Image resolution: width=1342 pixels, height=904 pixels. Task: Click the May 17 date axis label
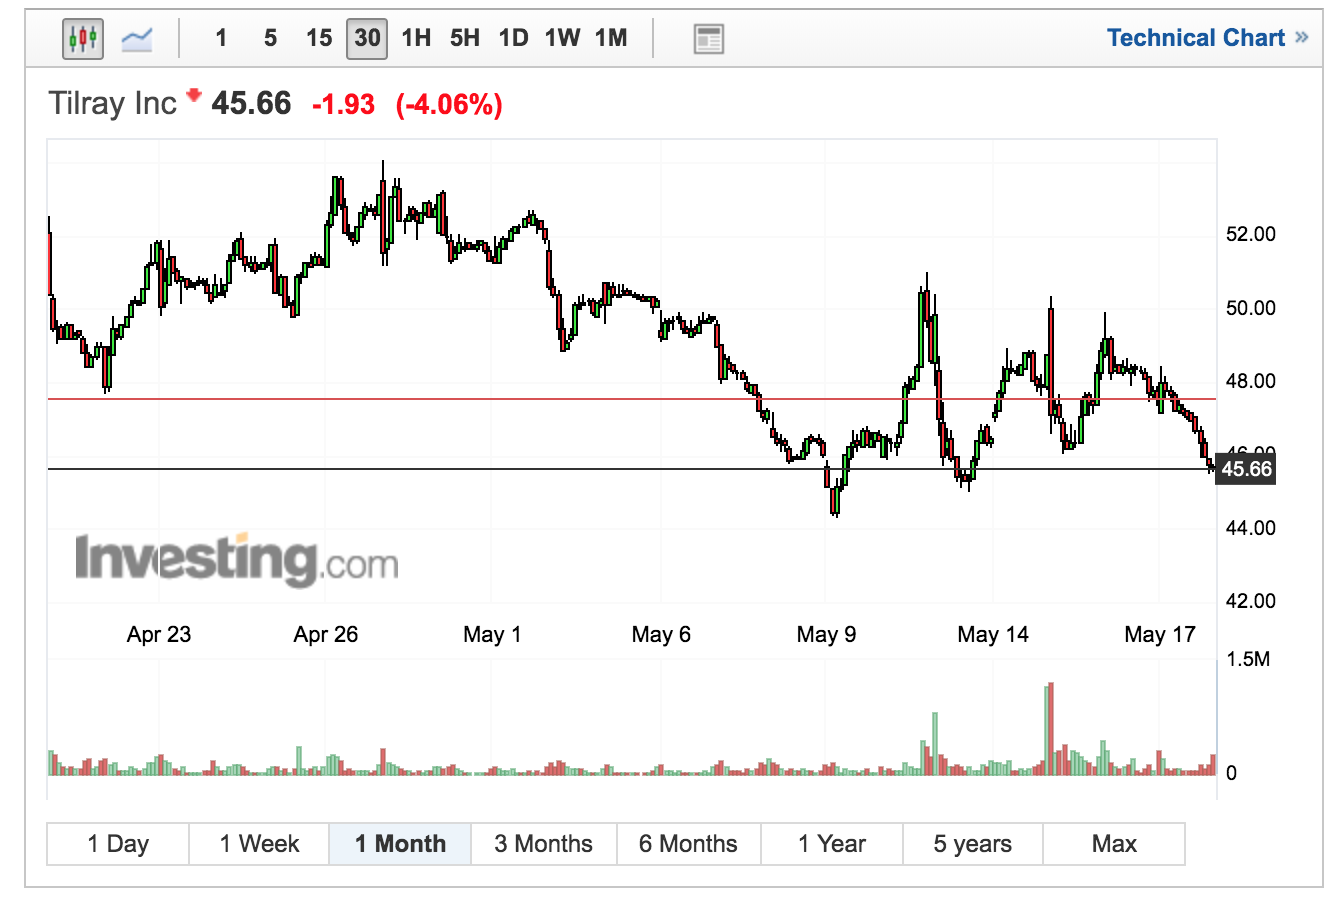(x=1160, y=634)
